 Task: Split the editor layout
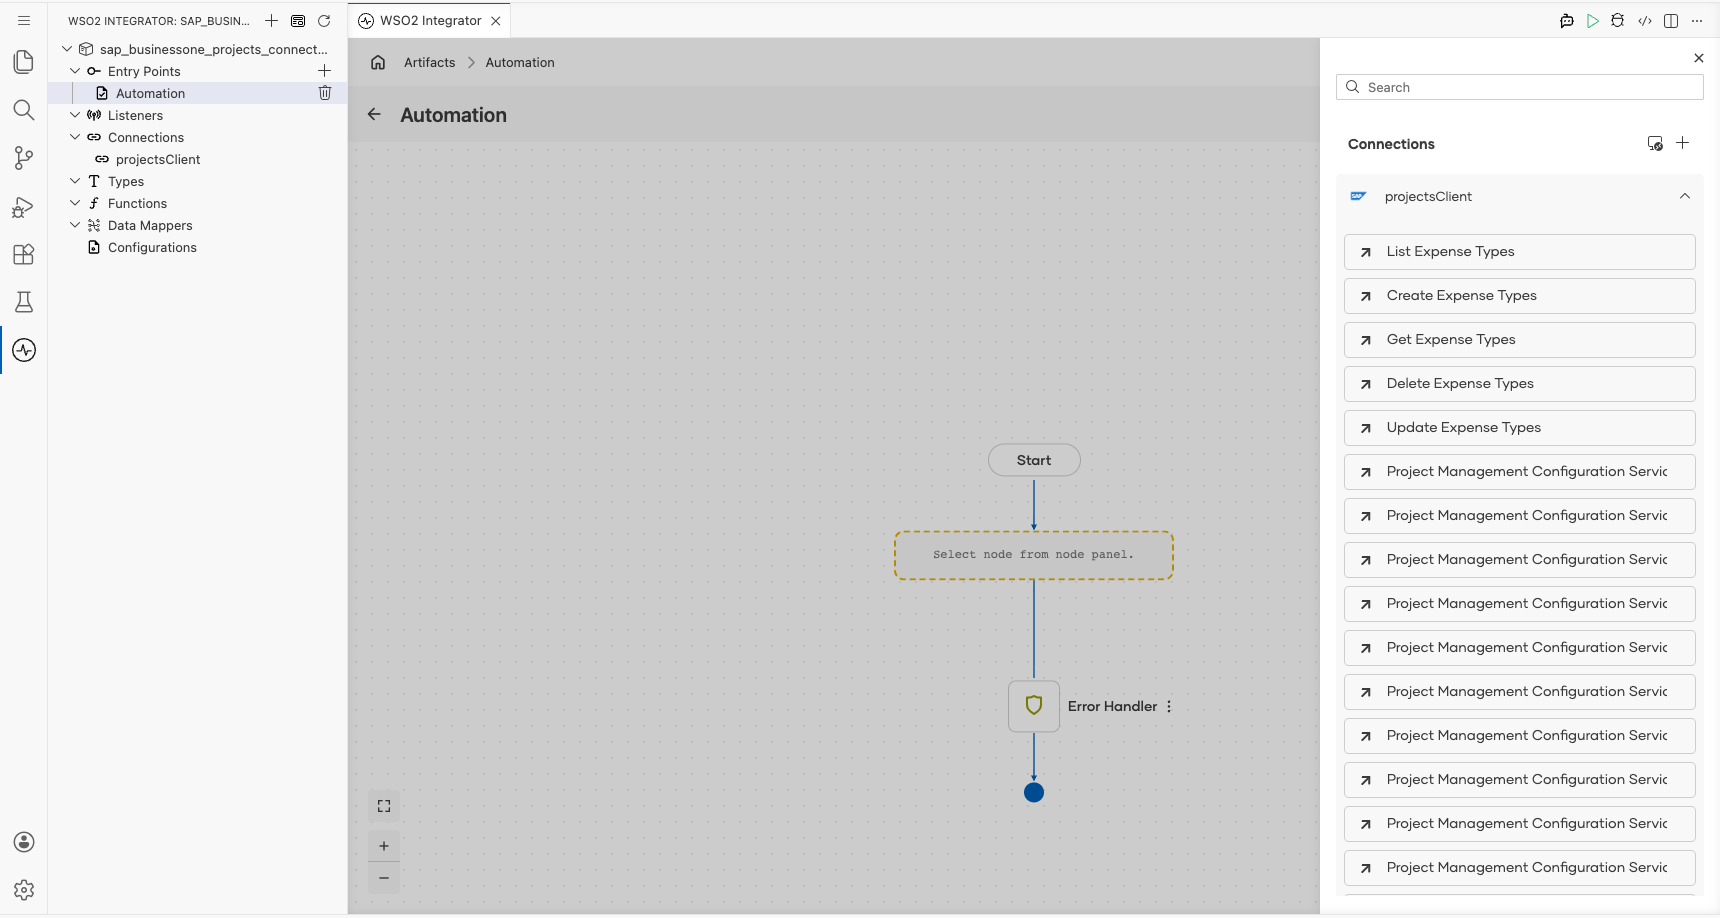pyautogui.click(x=1671, y=21)
